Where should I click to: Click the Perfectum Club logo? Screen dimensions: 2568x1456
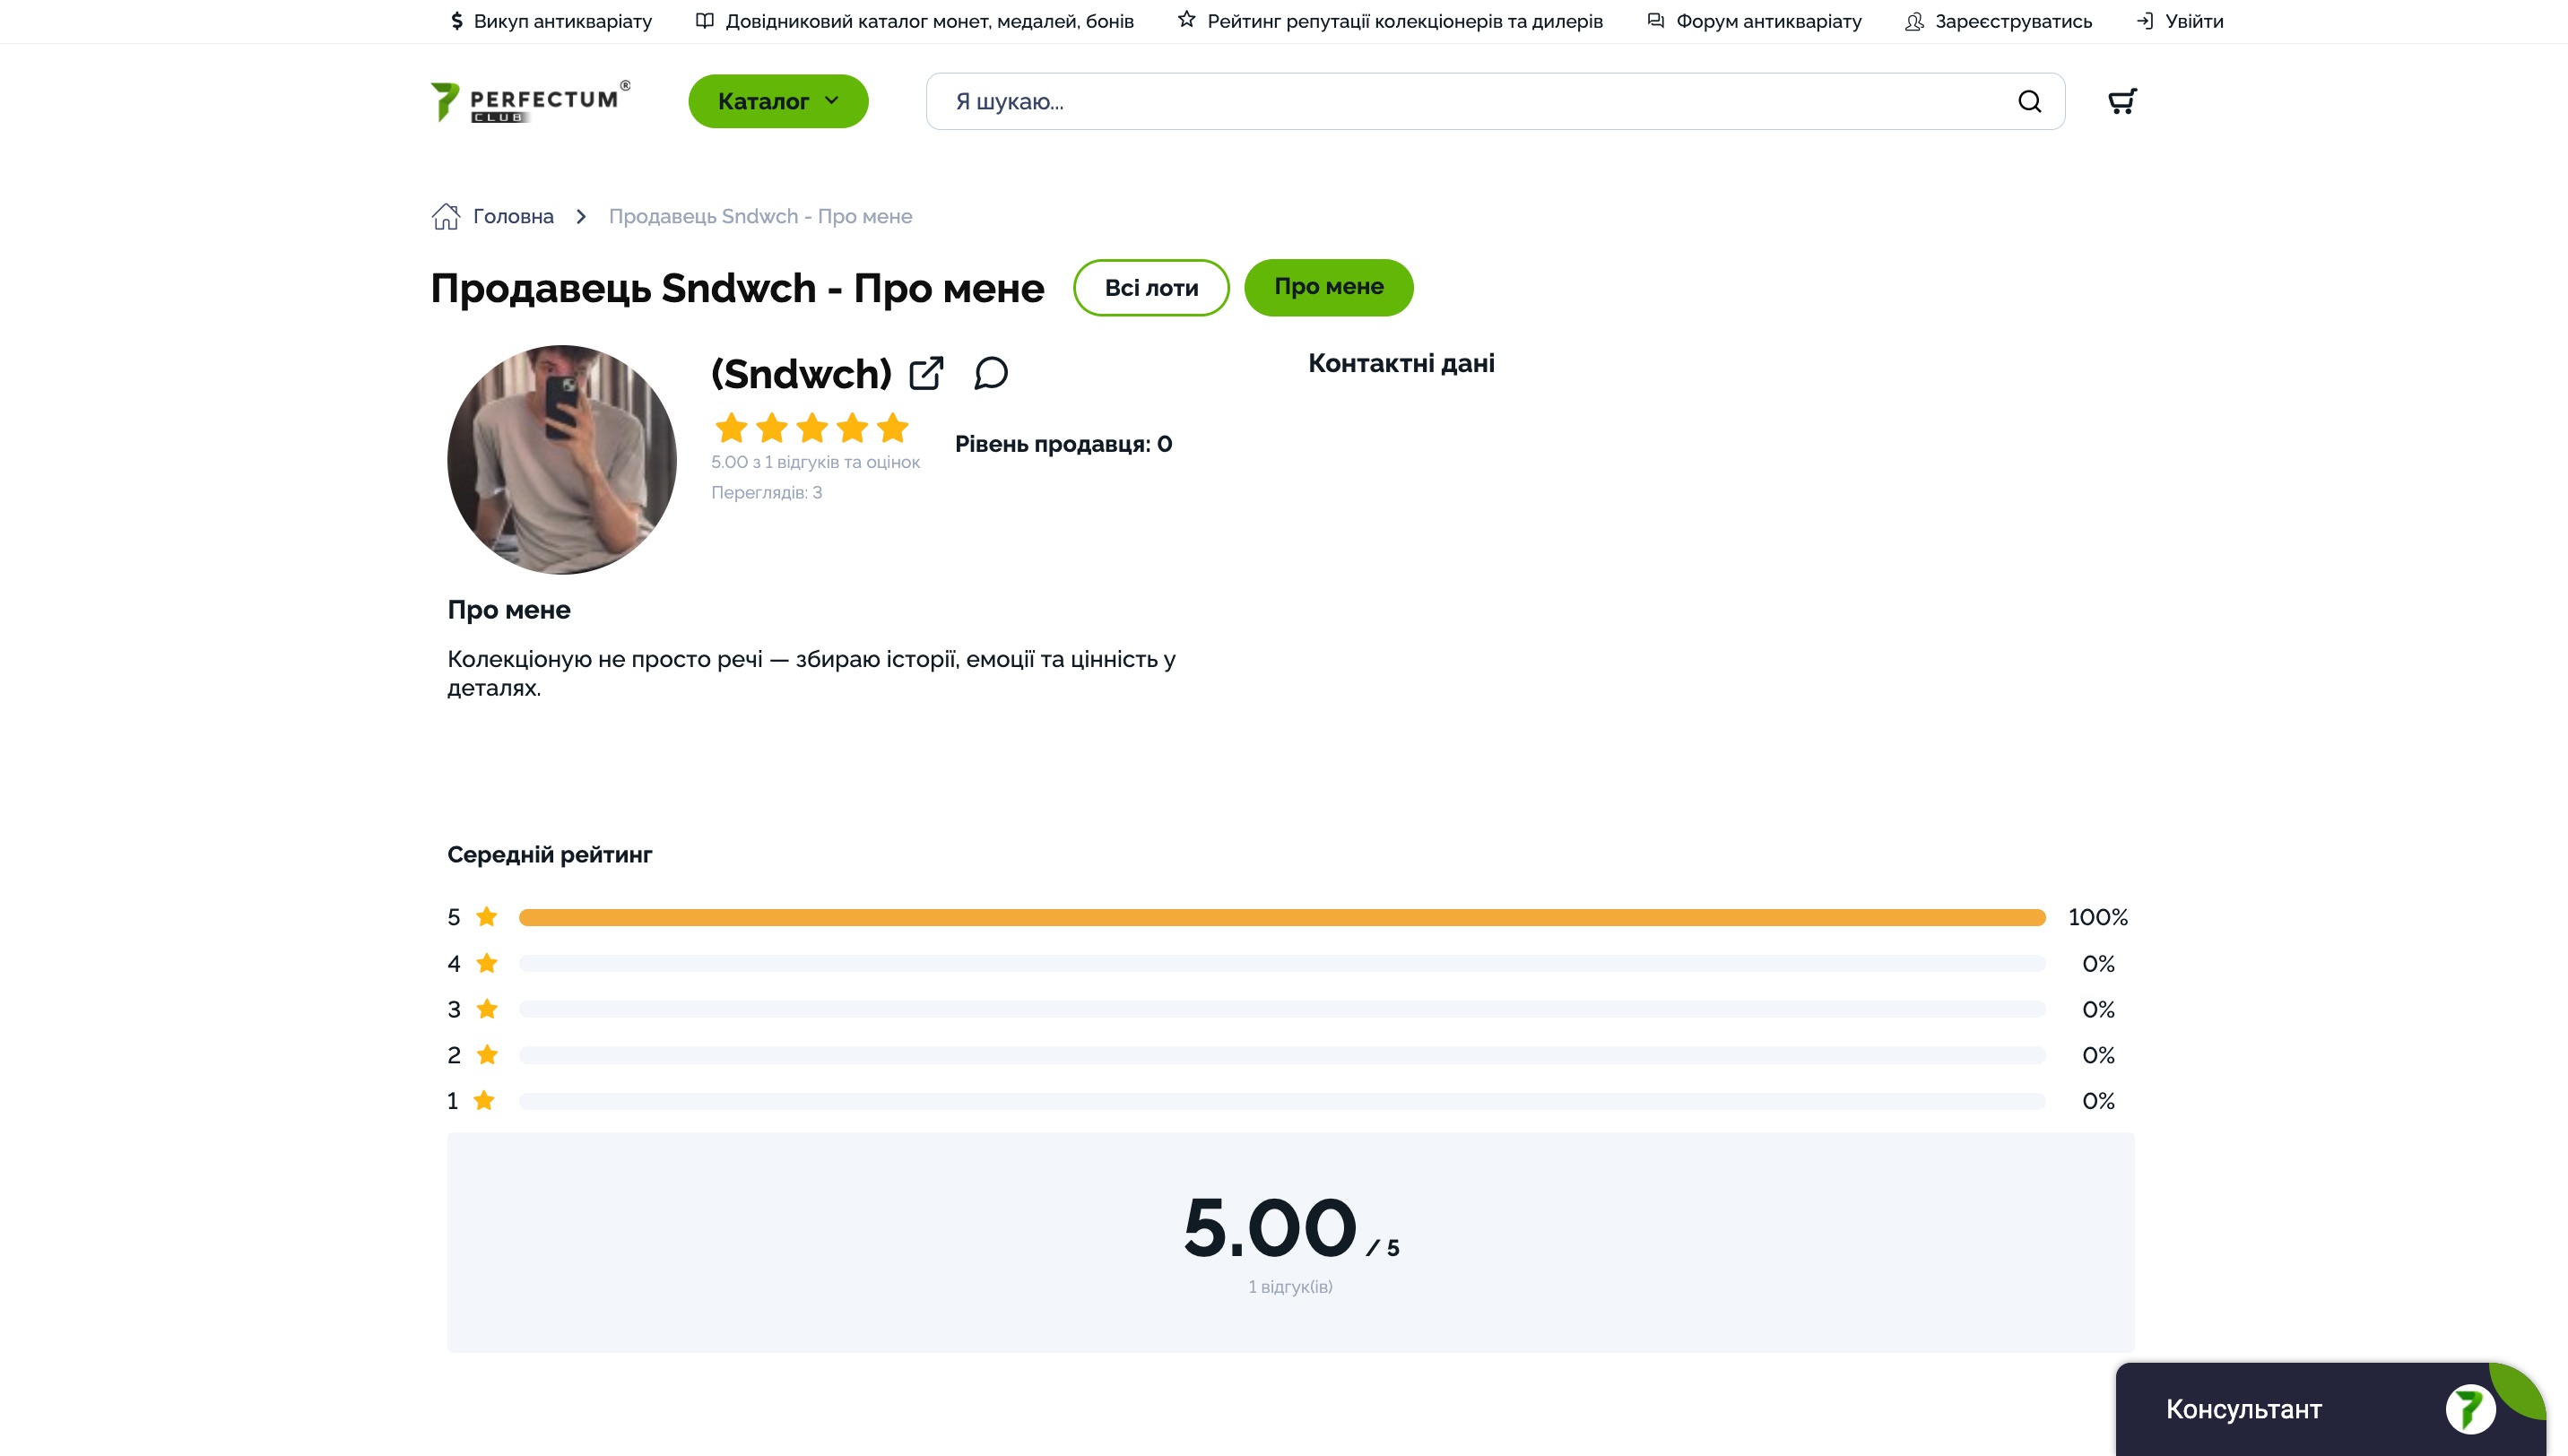point(531,101)
